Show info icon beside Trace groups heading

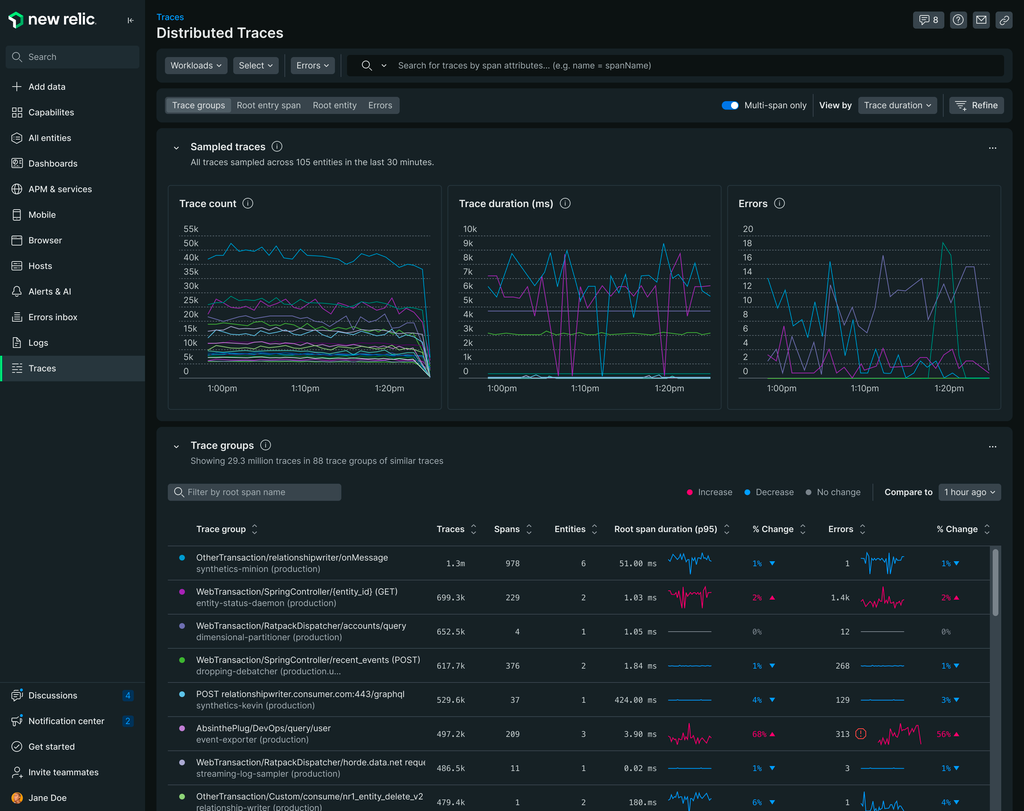(265, 445)
